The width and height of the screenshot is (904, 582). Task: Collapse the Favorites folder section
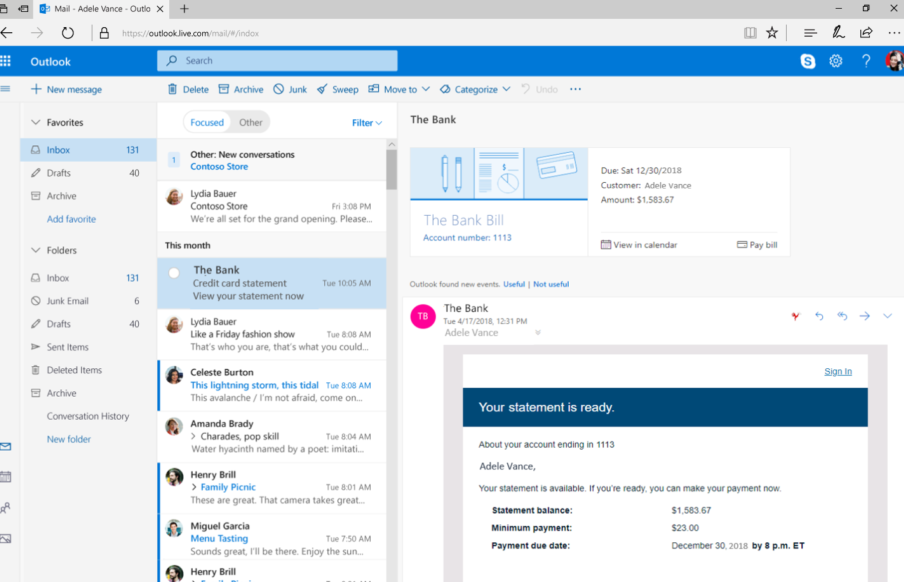(x=36, y=123)
